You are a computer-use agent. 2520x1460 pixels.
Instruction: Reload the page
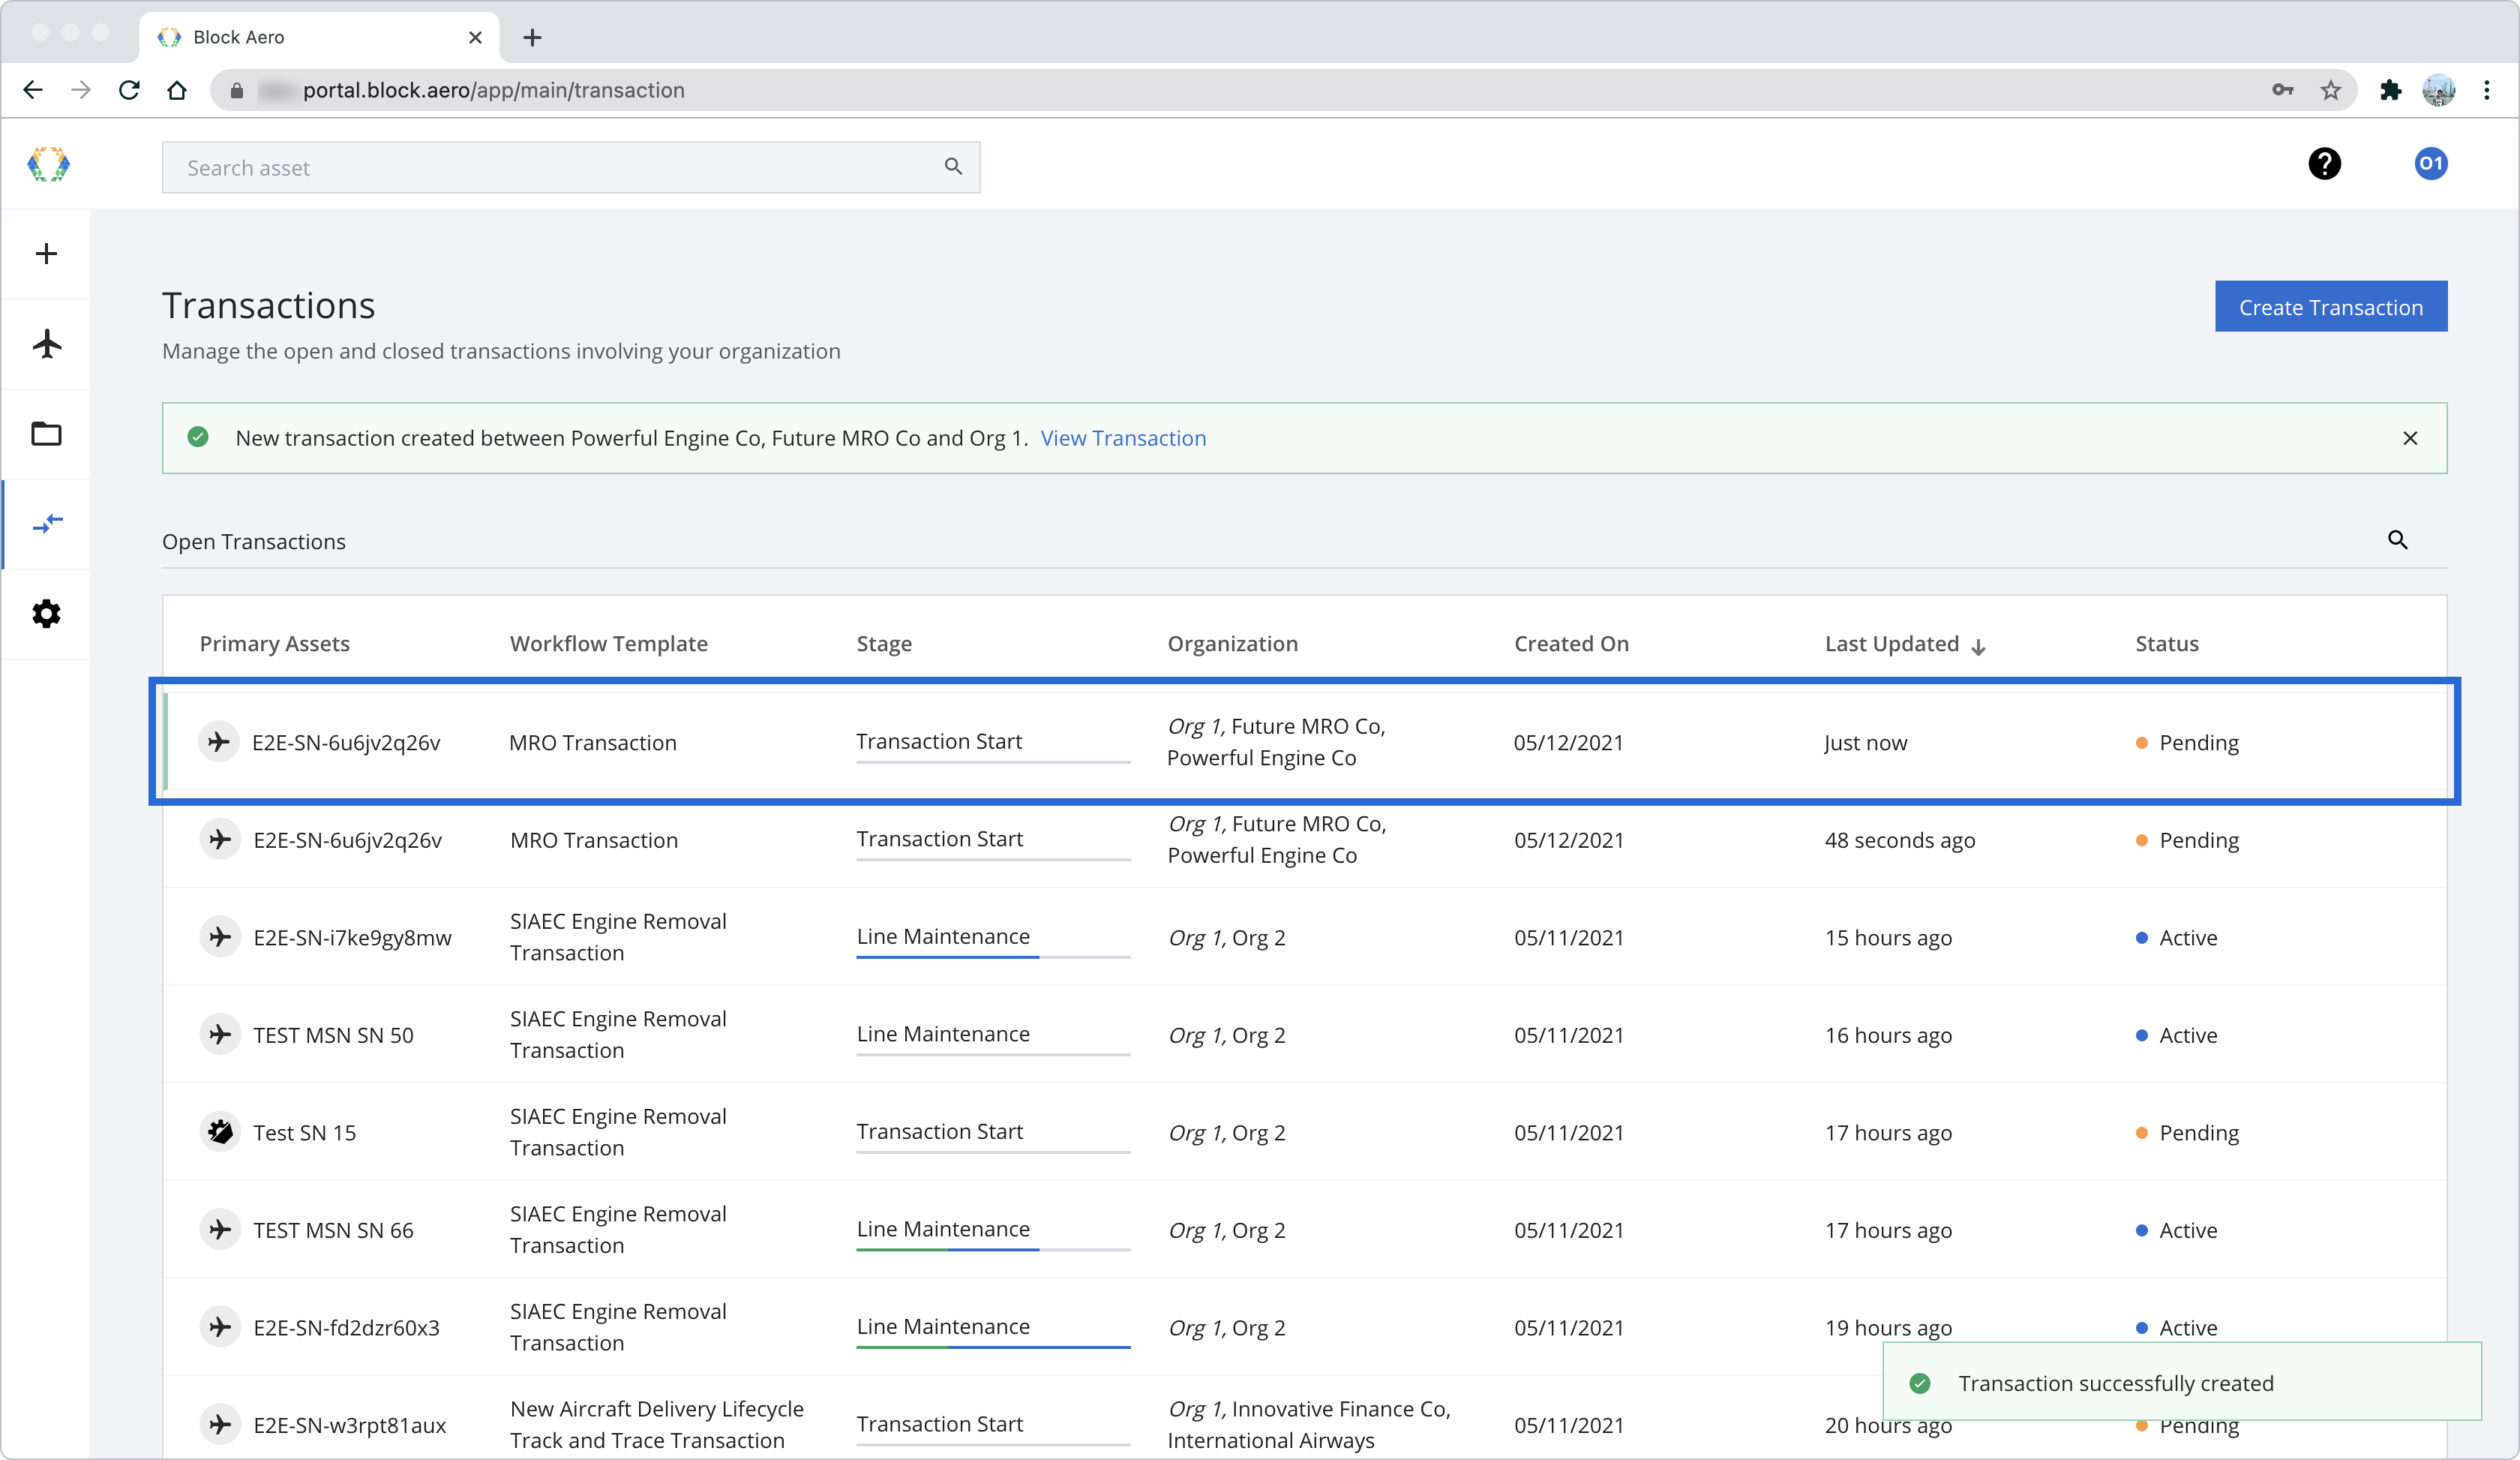[x=129, y=90]
